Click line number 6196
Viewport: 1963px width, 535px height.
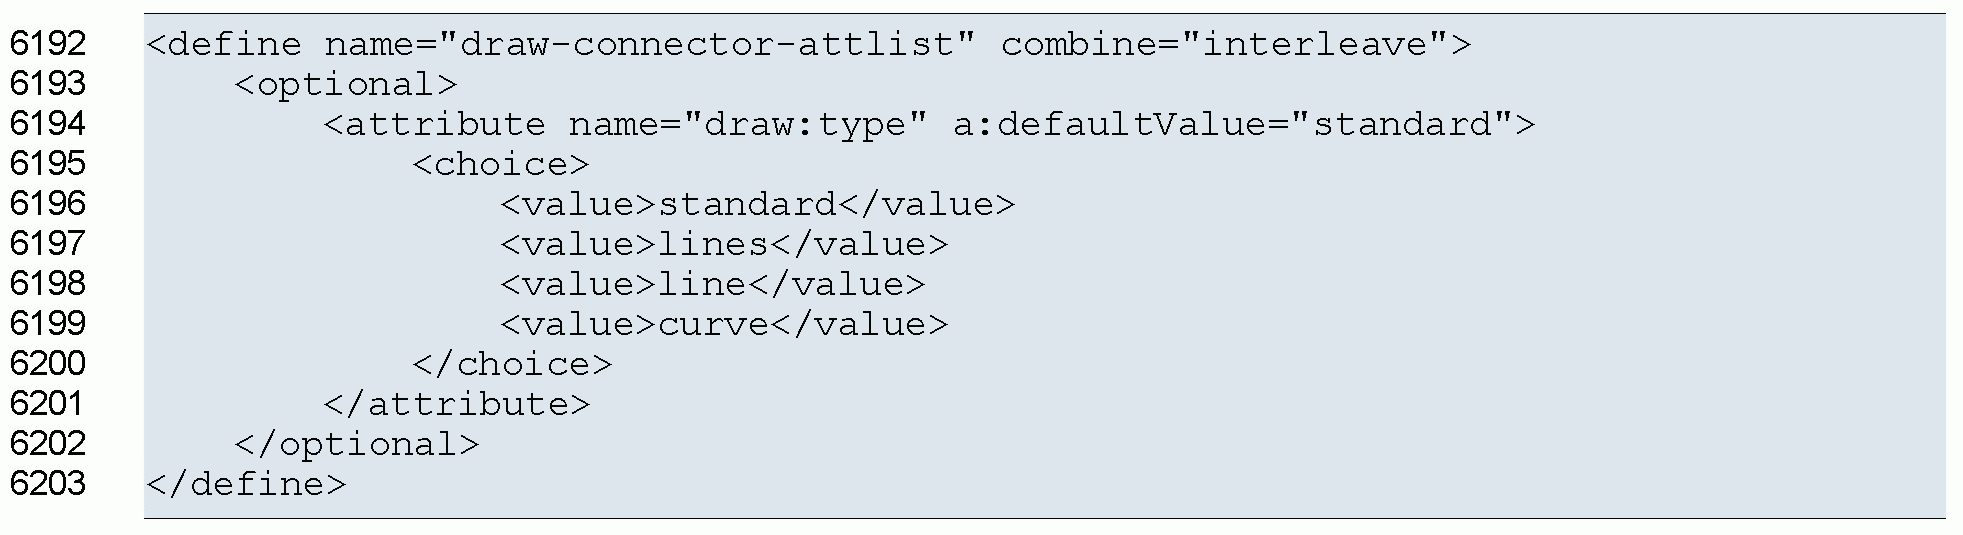48,204
